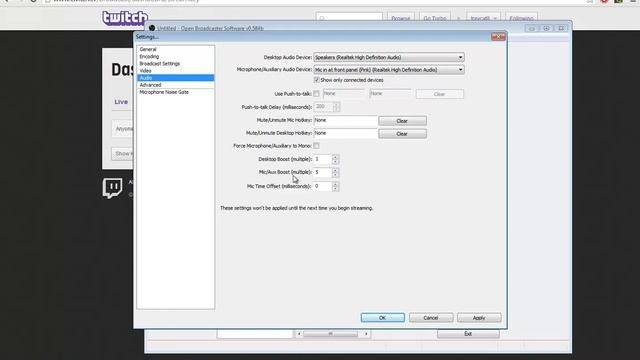Select Microphone Noise Gate category
Screen dimensions: 640x360
(164, 92)
